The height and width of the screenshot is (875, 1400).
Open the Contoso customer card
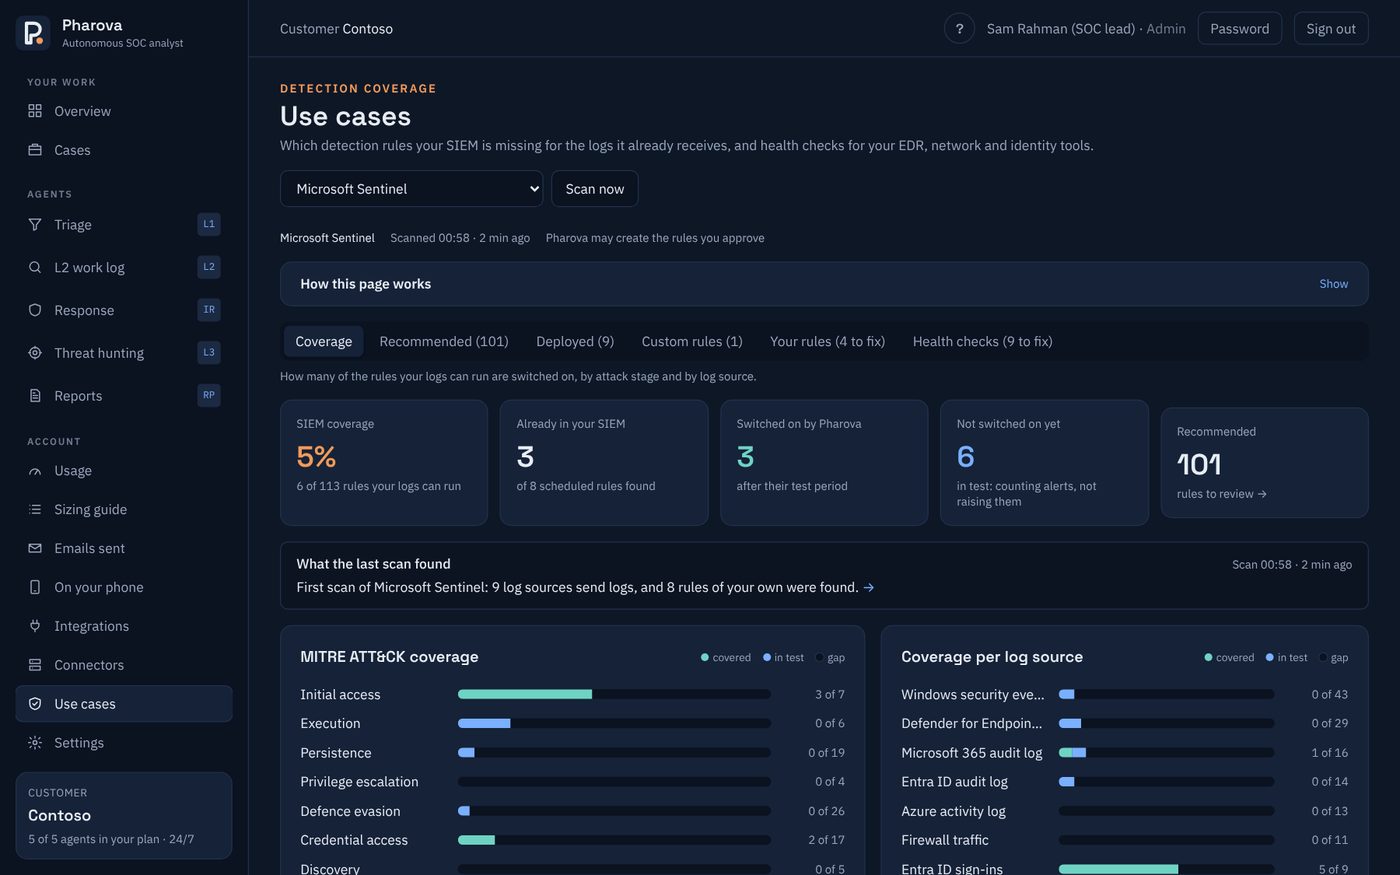[124, 815]
